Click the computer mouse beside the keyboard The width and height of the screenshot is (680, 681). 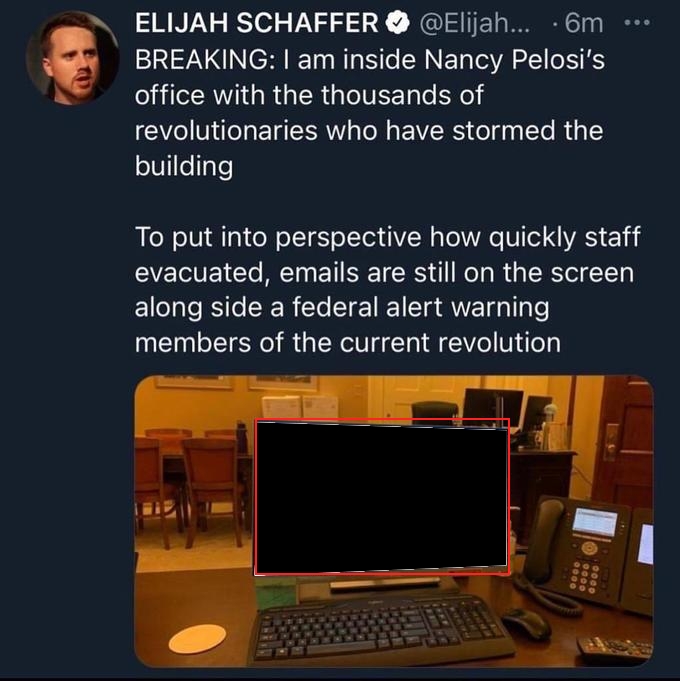click(525, 622)
